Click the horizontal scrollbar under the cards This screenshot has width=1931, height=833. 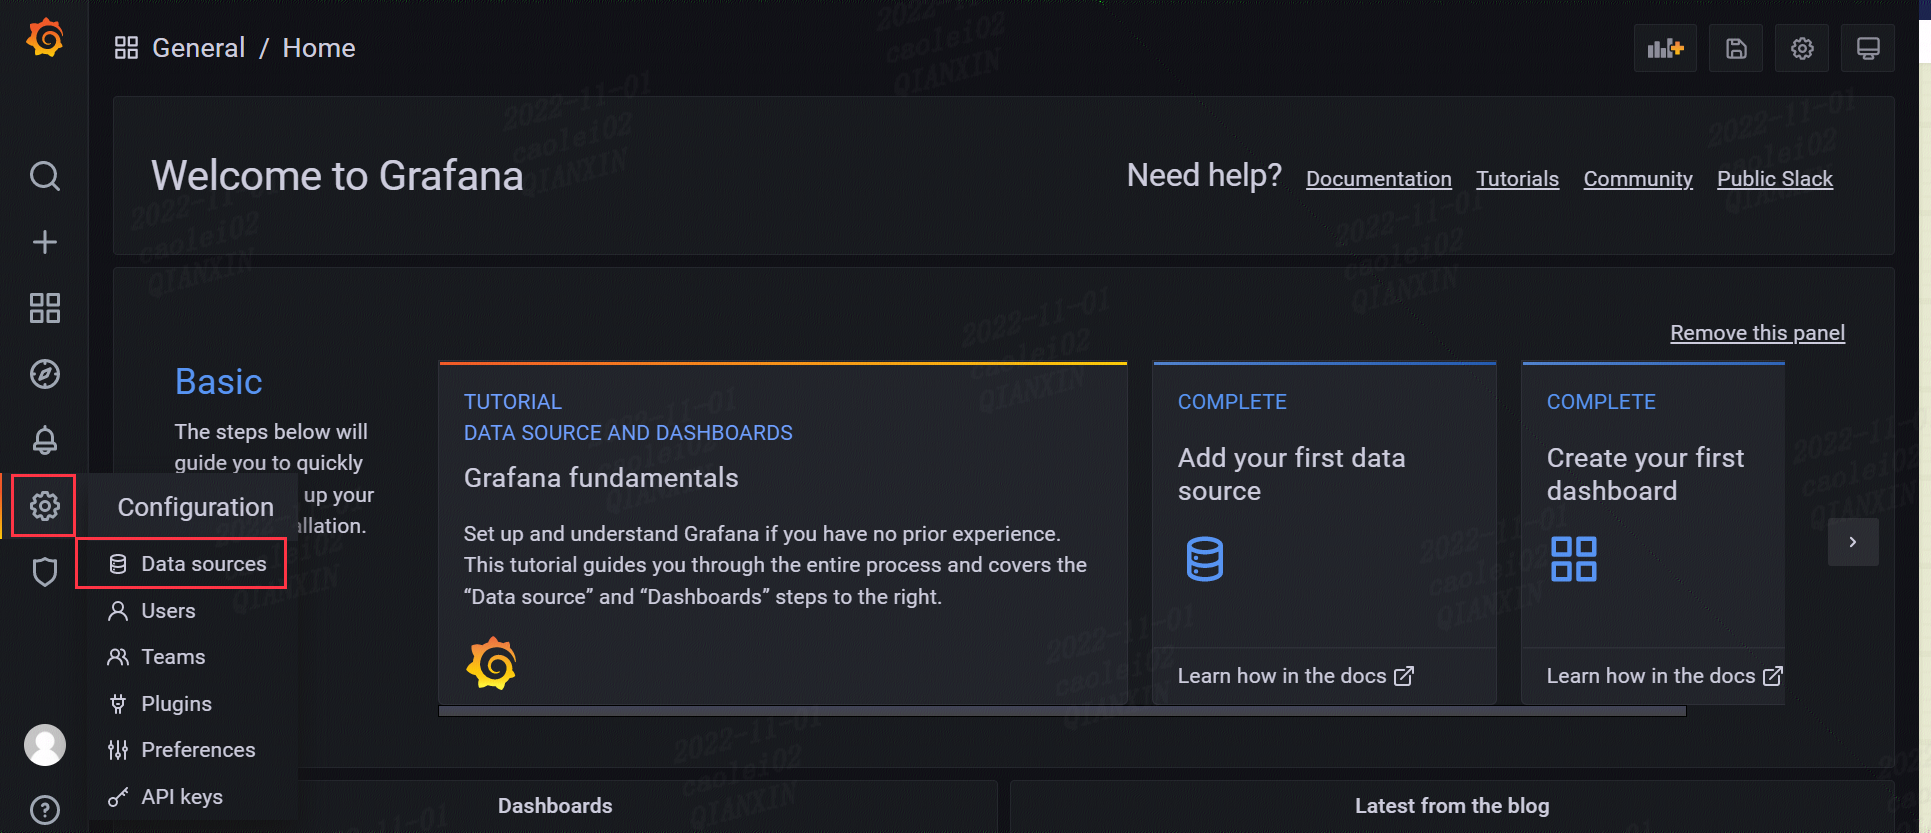pyautogui.click(x=1062, y=711)
